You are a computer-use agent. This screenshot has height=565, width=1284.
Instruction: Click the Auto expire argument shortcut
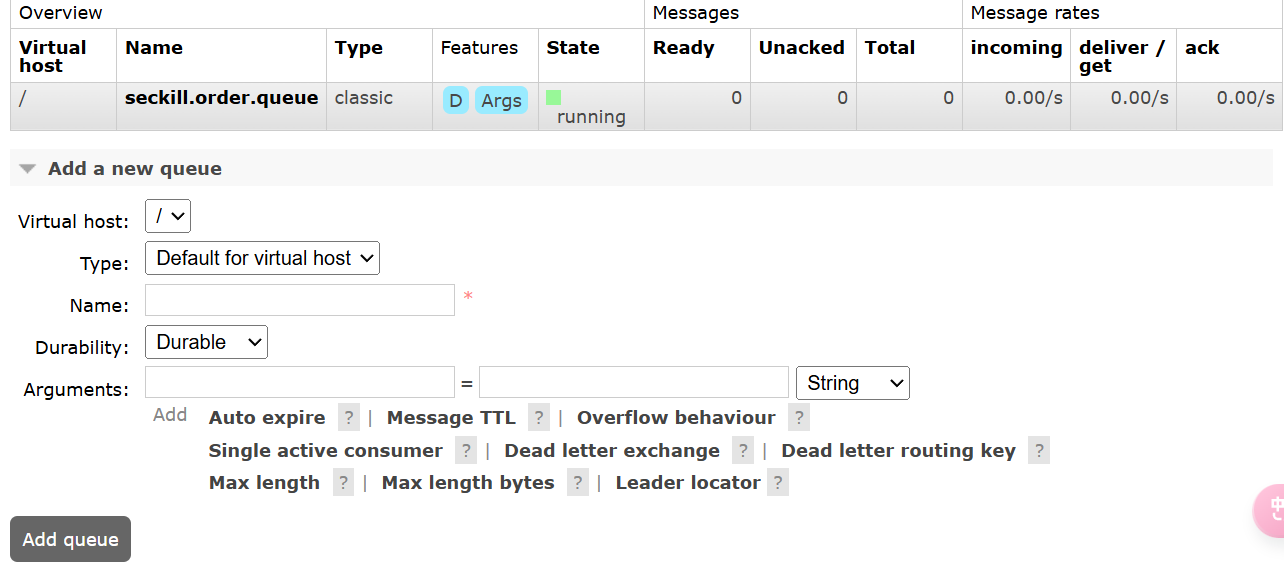[x=267, y=418]
